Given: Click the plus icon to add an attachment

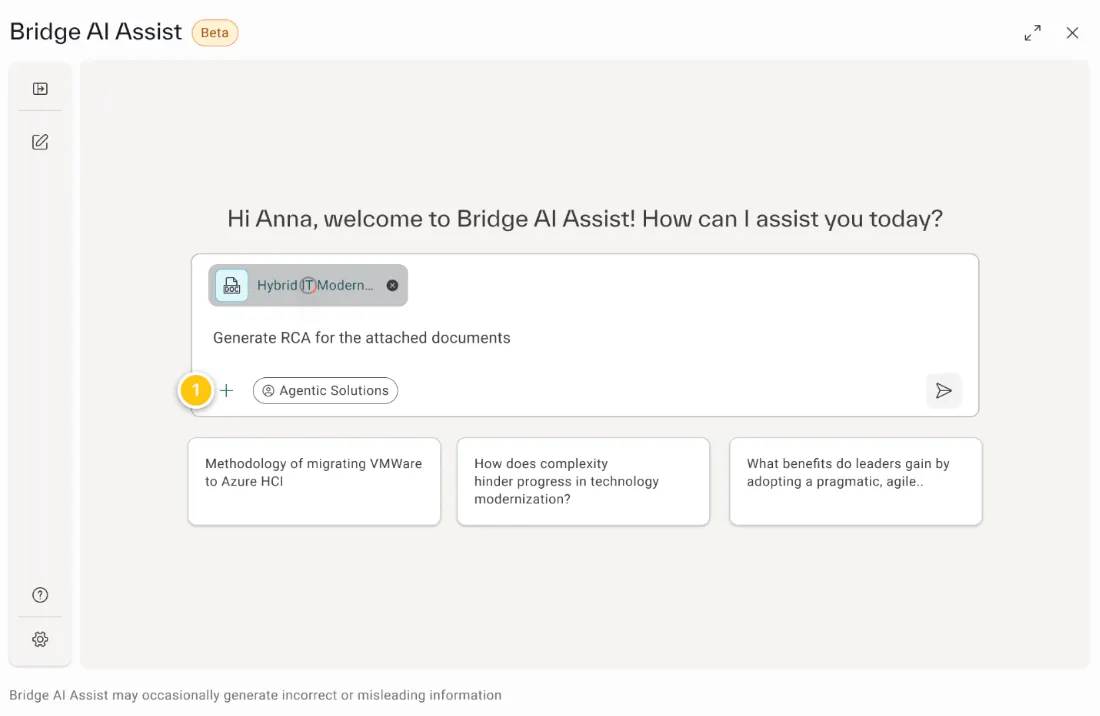Looking at the screenshot, I should pyautogui.click(x=227, y=391).
